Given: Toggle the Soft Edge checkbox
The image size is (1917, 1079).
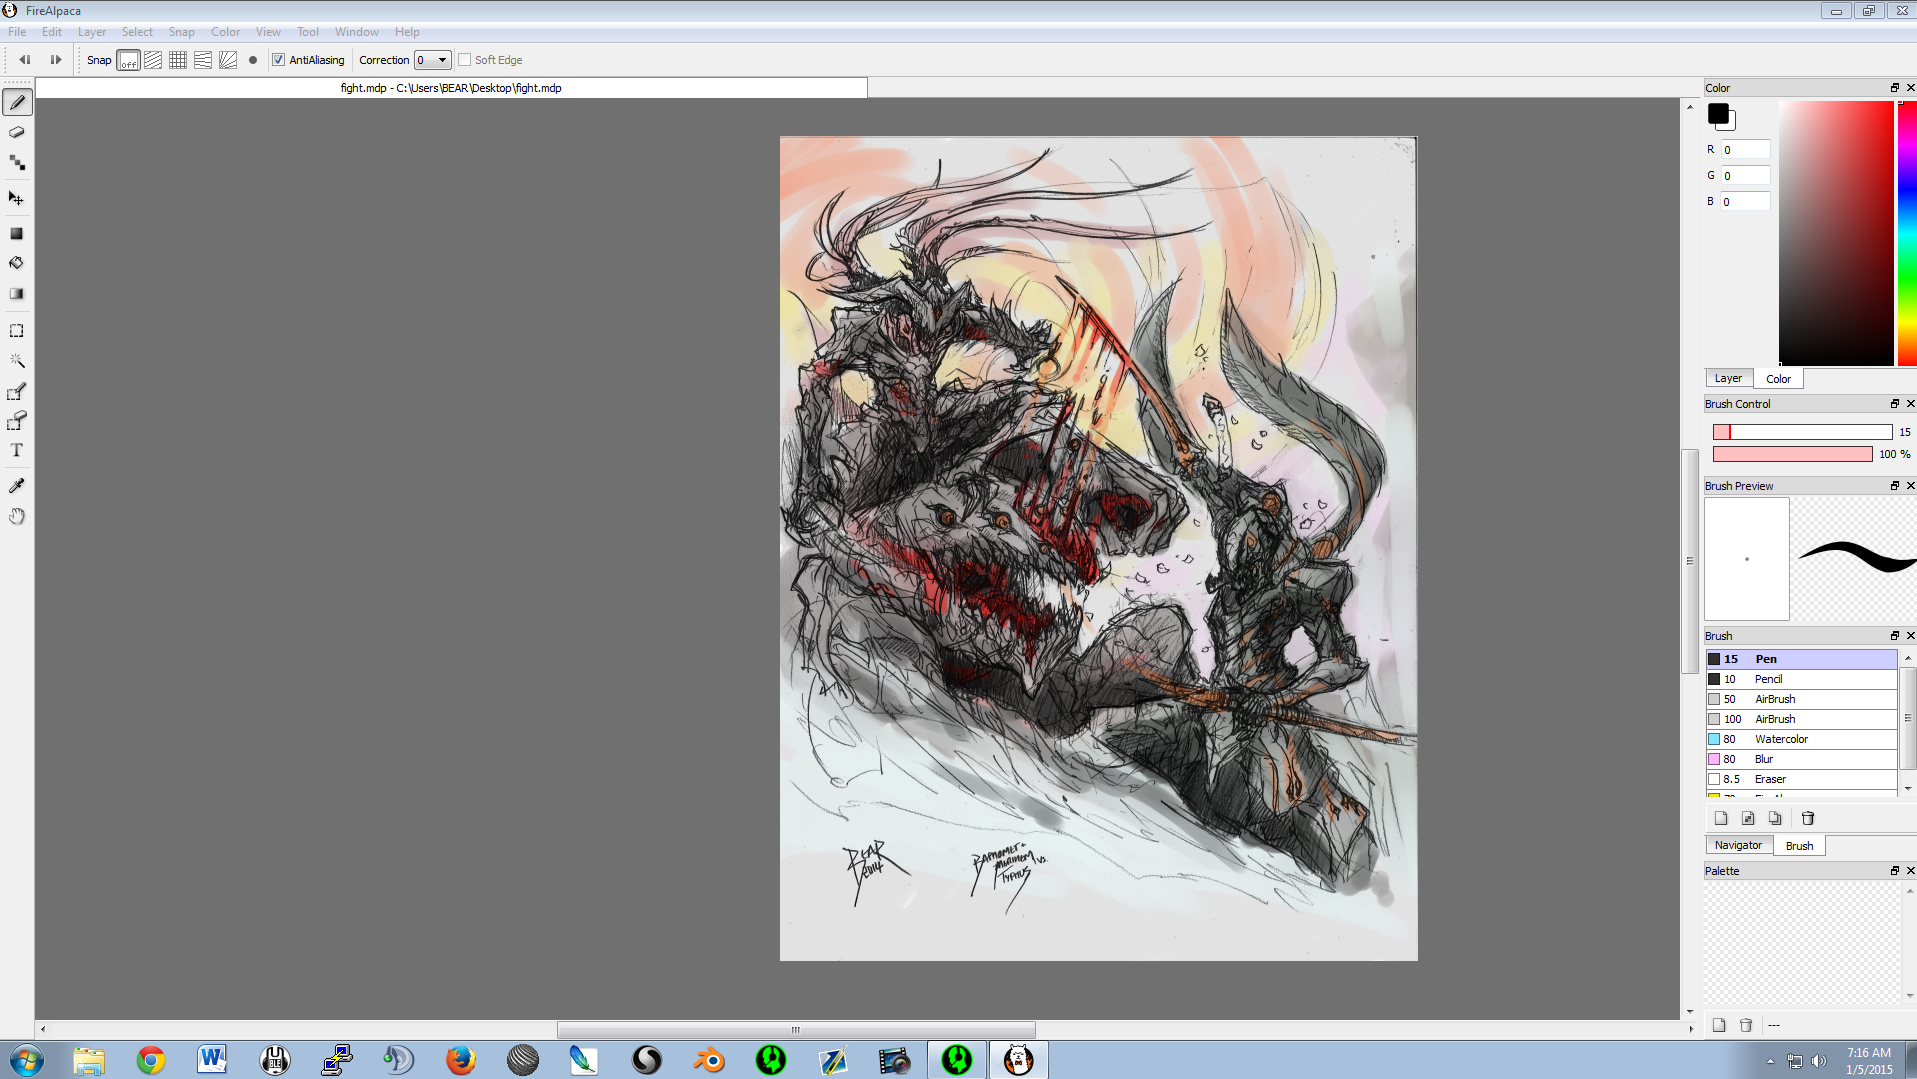Looking at the screenshot, I should (465, 60).
